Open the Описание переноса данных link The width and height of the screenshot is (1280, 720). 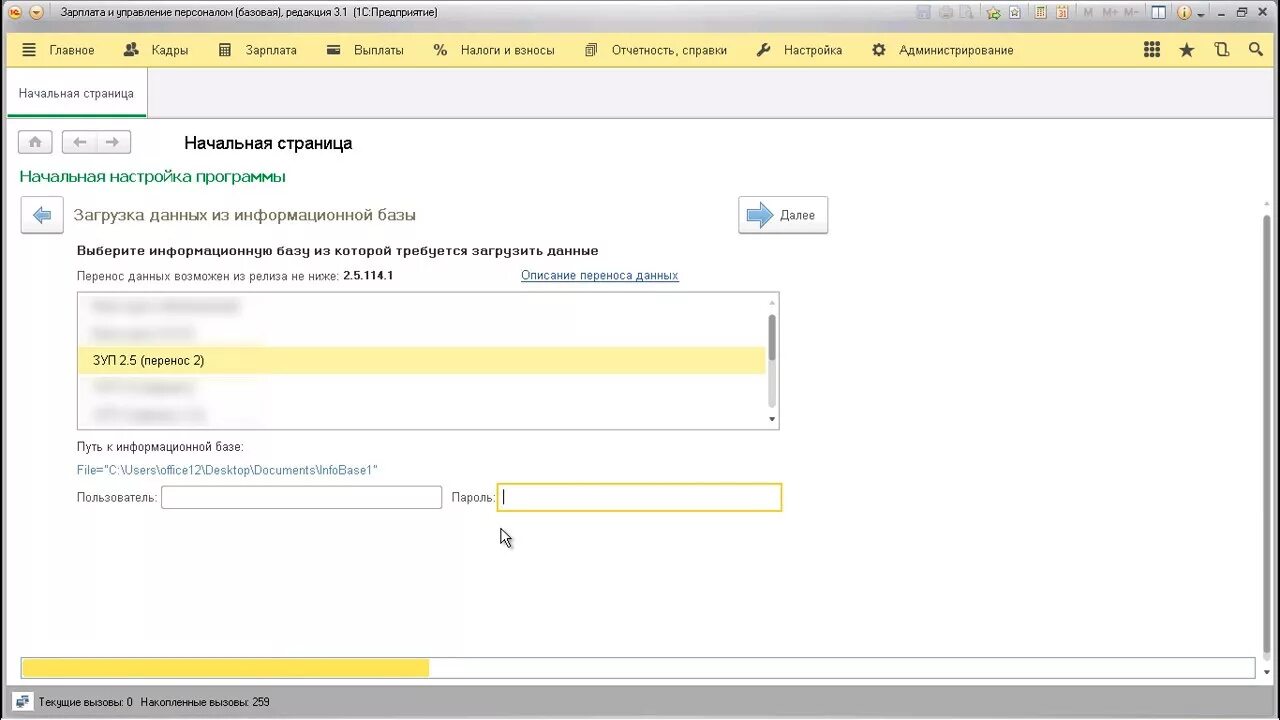point(600,275)
